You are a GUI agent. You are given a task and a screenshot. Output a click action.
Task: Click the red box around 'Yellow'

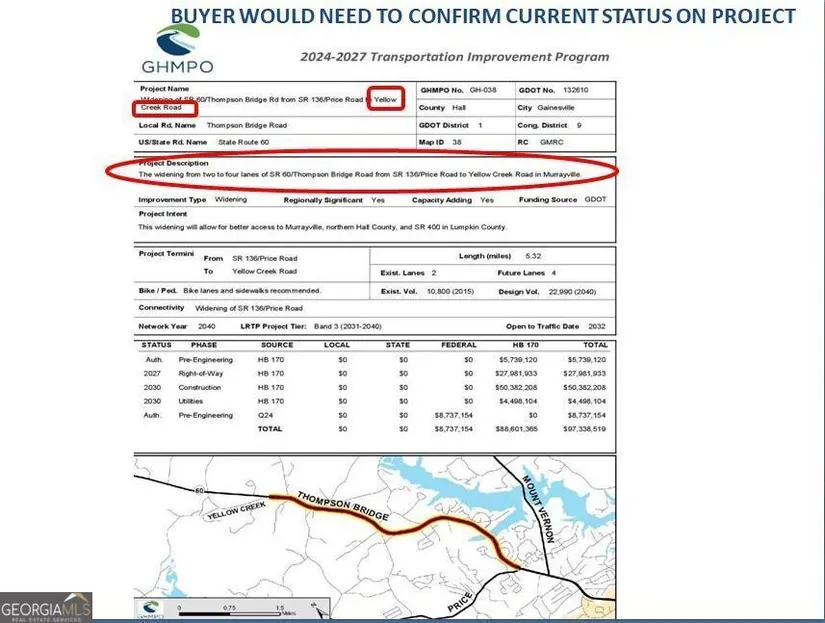(386, 100)
